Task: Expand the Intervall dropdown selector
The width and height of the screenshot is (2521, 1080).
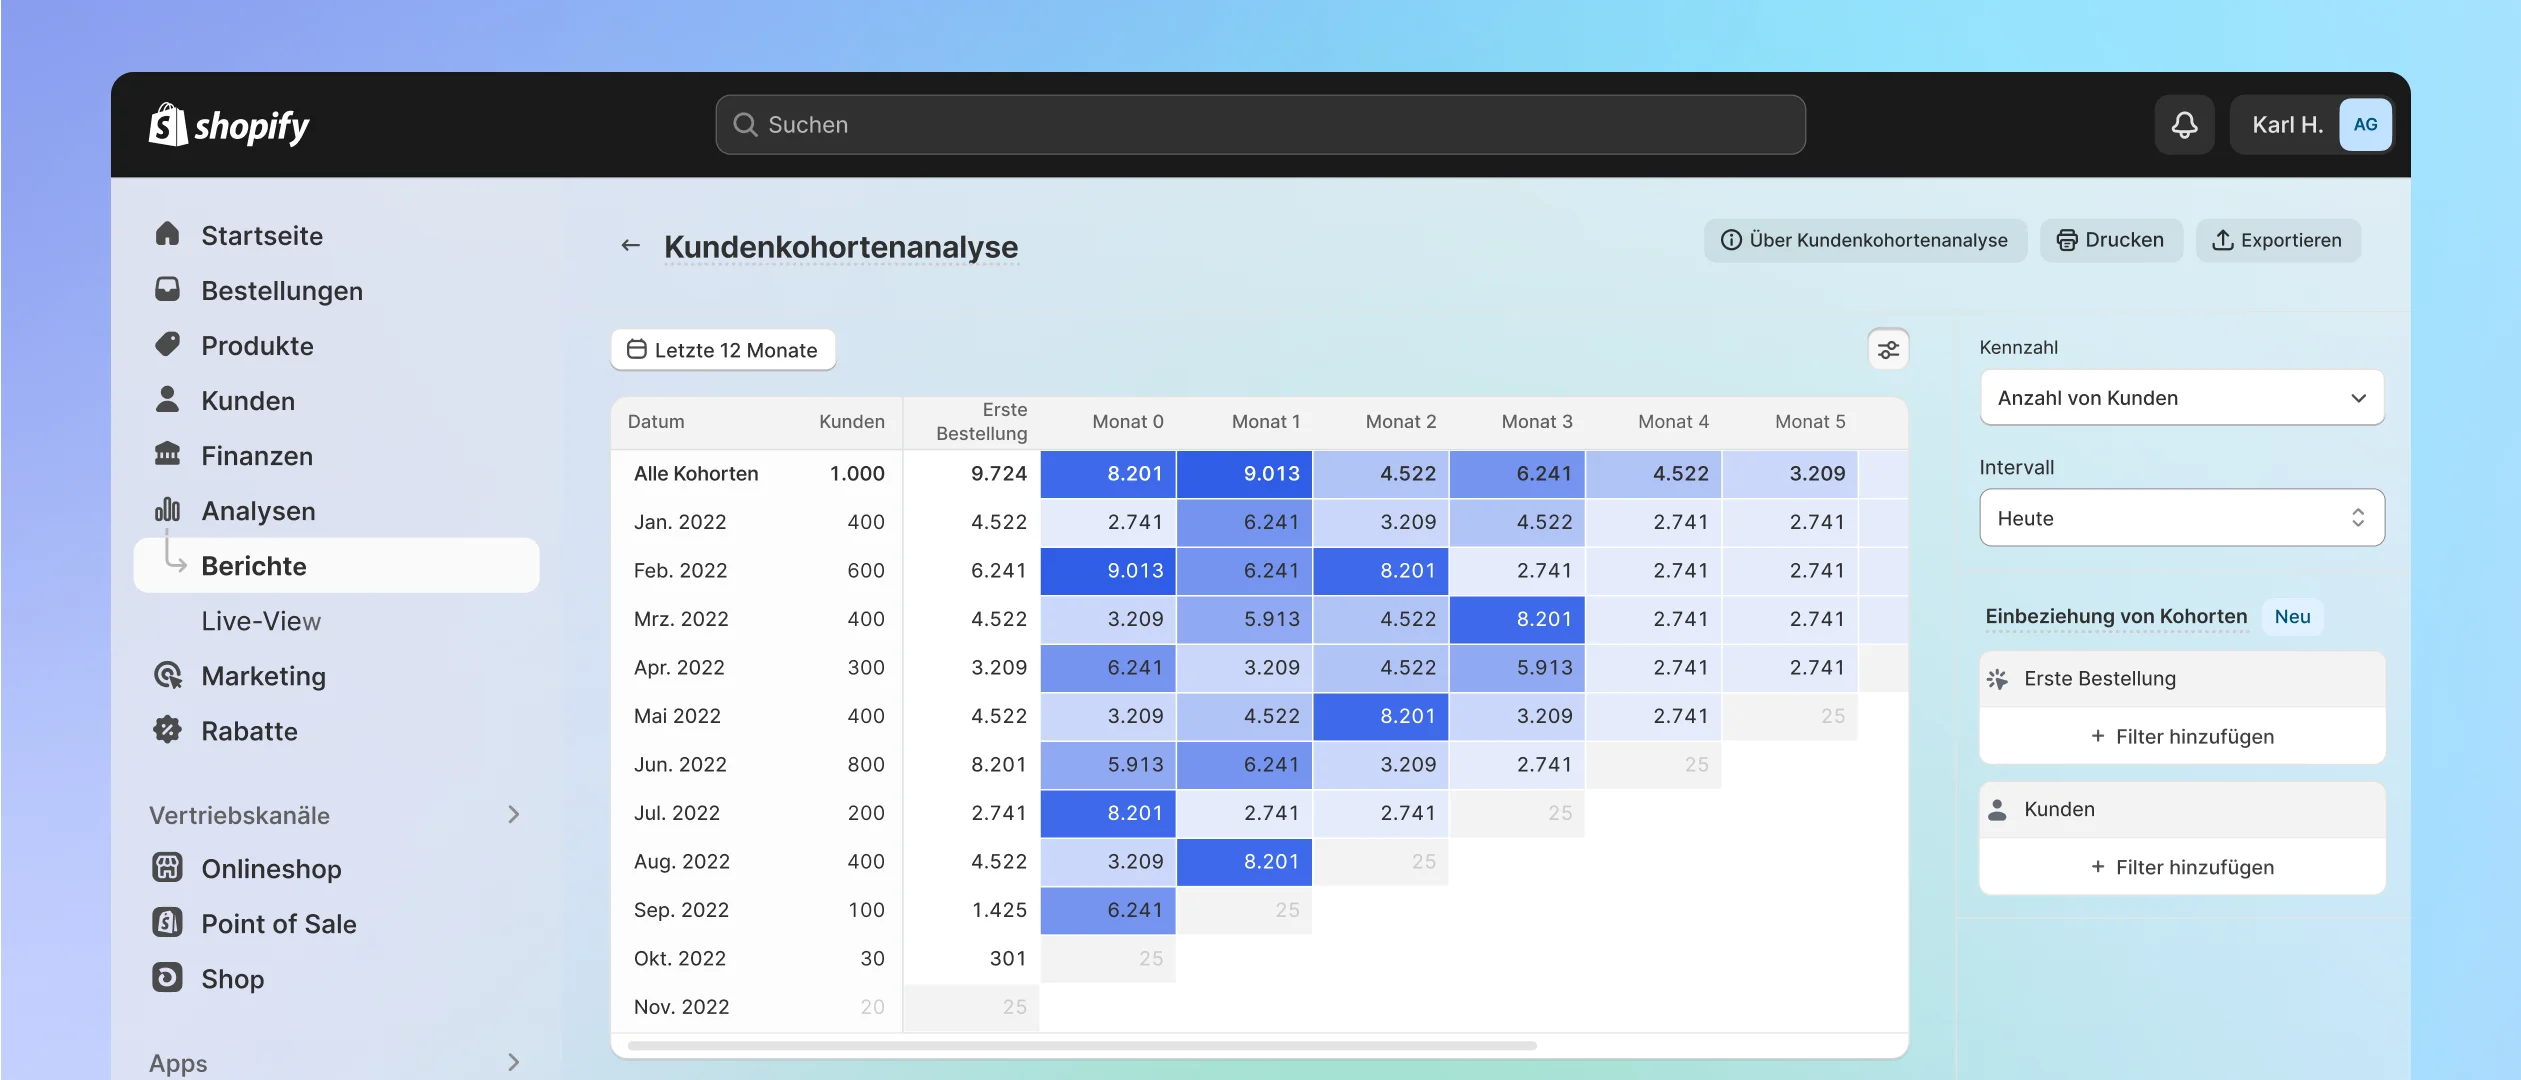Action: pos(2182,518)
